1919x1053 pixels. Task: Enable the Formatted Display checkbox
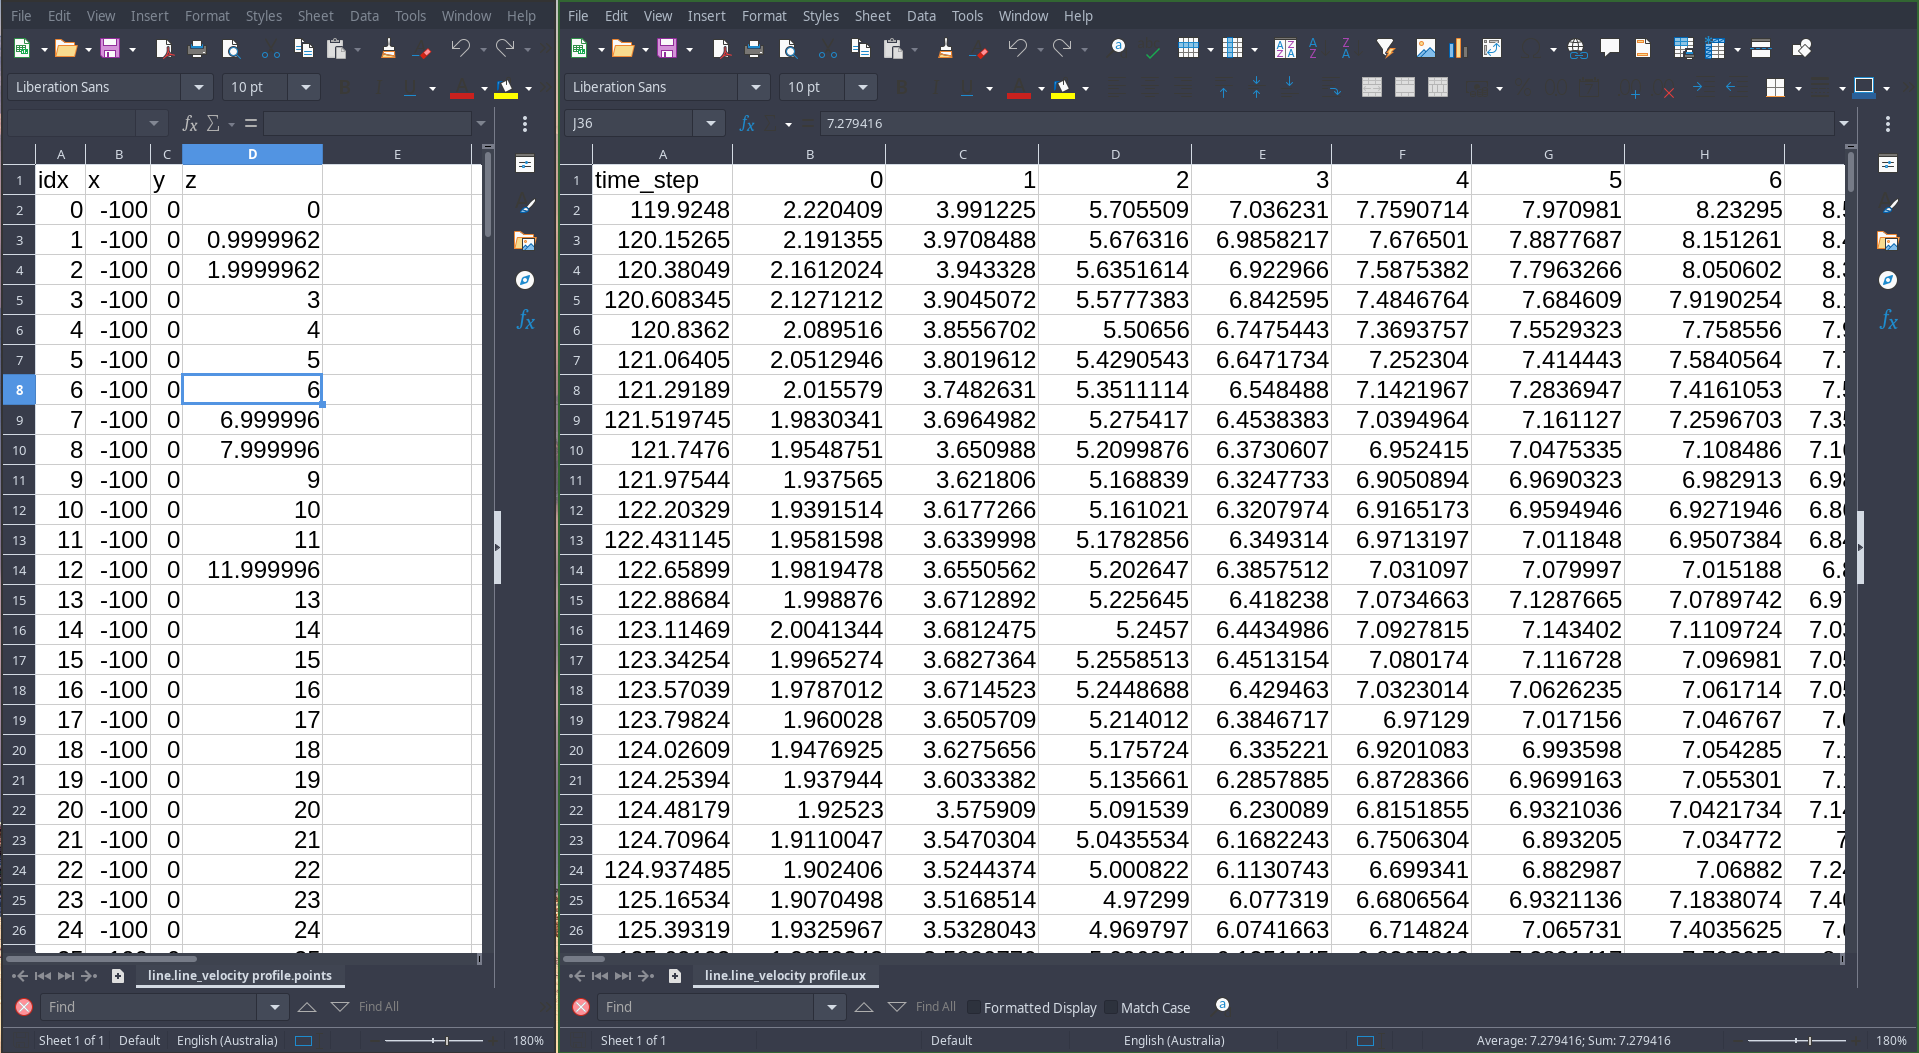(972, 1007)
